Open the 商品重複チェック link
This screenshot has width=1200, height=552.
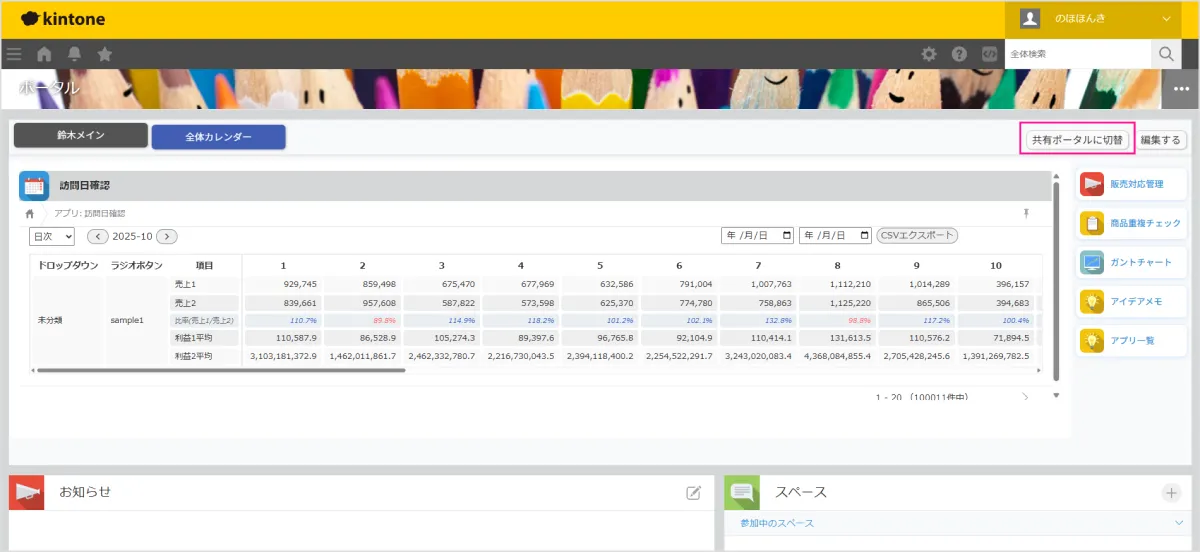[1145, 223]
